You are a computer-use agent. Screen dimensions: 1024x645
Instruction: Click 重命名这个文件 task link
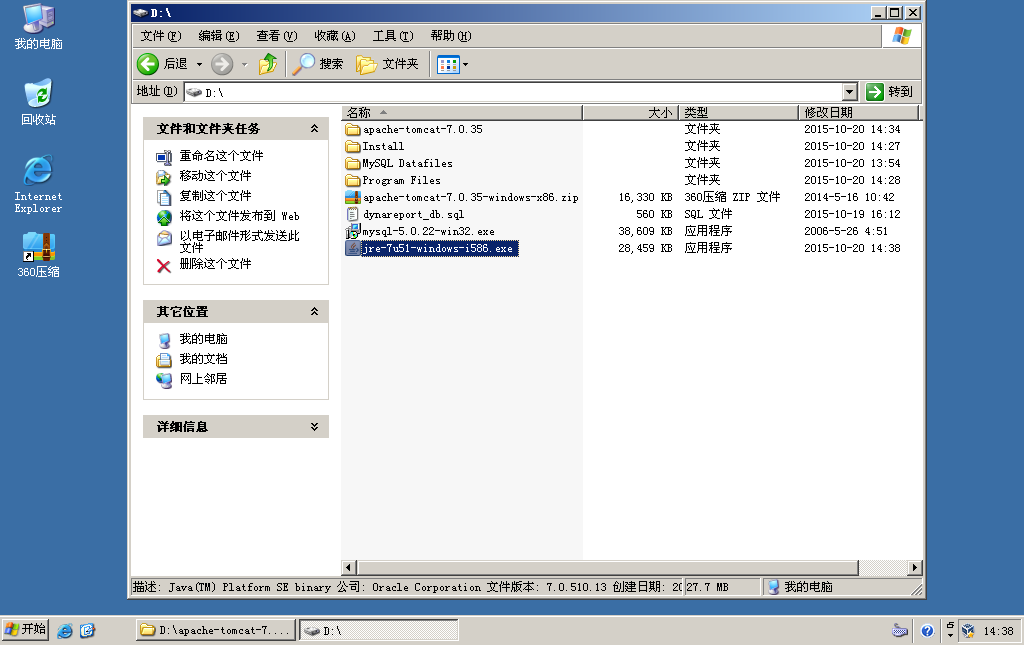pyautogui.click(x=221, y=156)
